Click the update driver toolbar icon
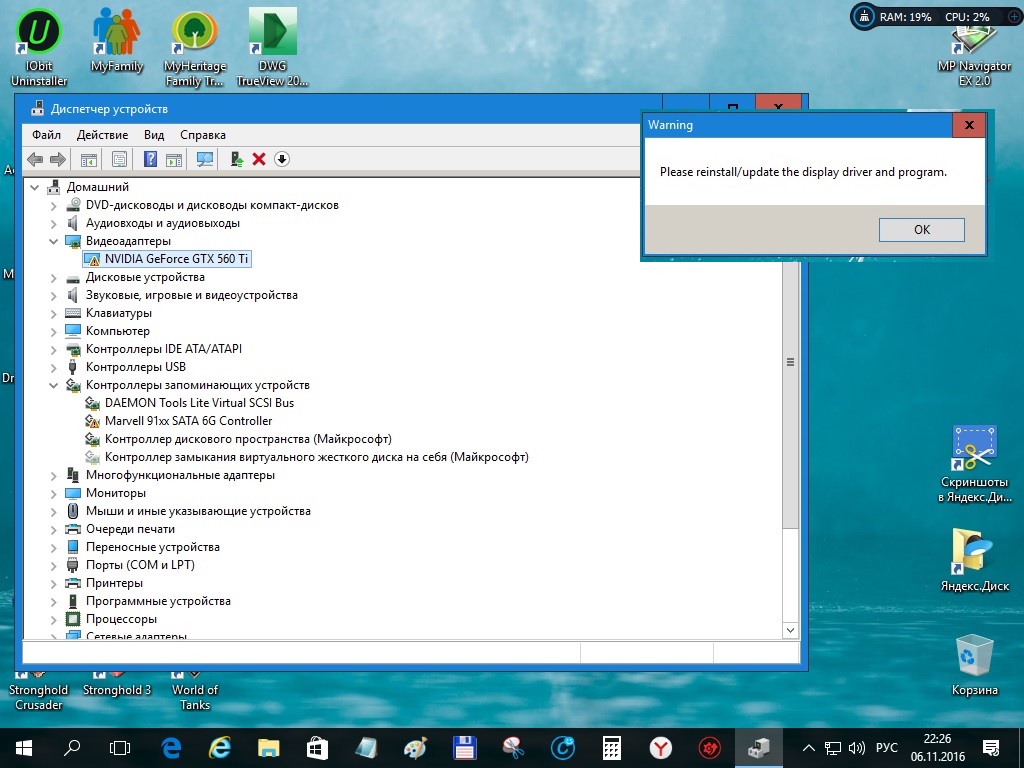This screenshot has height=768, width=1024. [237, 159]
